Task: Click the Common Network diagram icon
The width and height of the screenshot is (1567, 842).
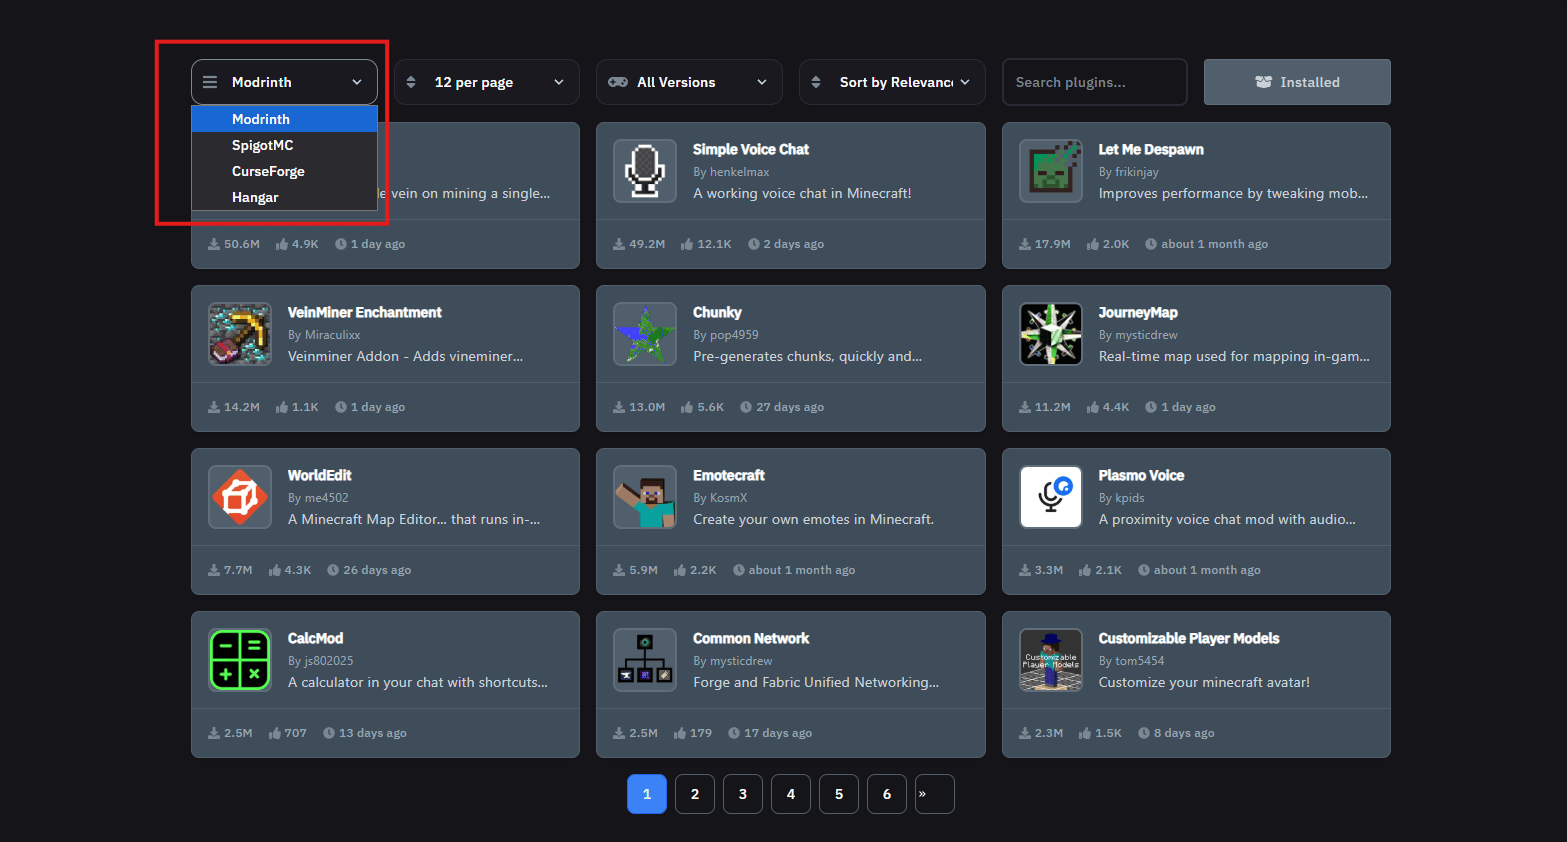Action: (645, 660)
